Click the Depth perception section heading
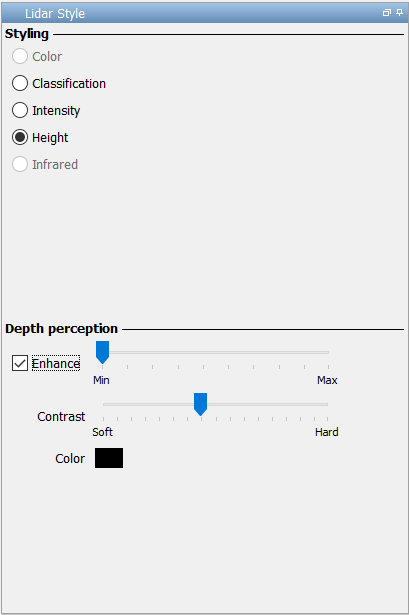Image resolution: width=409 pixels, height=615 pixels. (x=62, y=328)
